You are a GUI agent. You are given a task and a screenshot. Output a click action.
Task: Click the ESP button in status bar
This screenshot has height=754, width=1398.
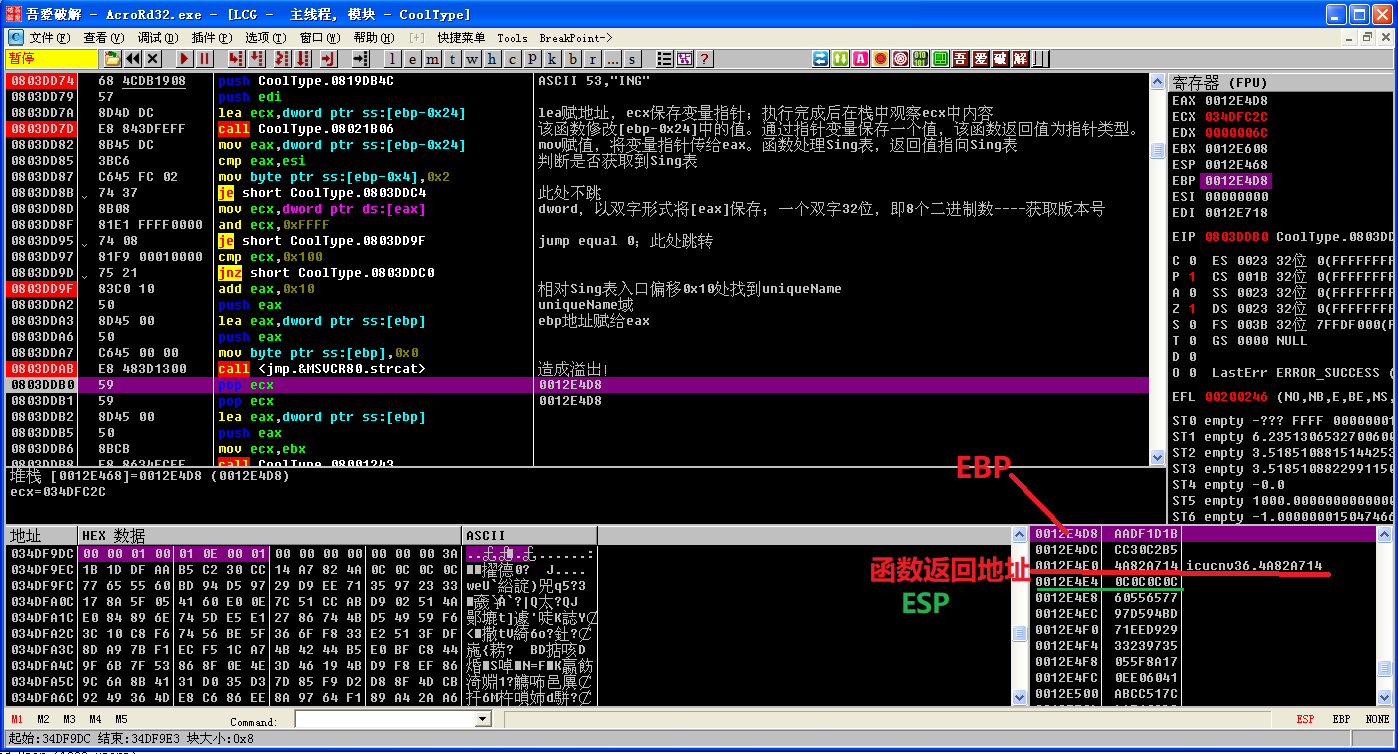[x=1307, y=718]
